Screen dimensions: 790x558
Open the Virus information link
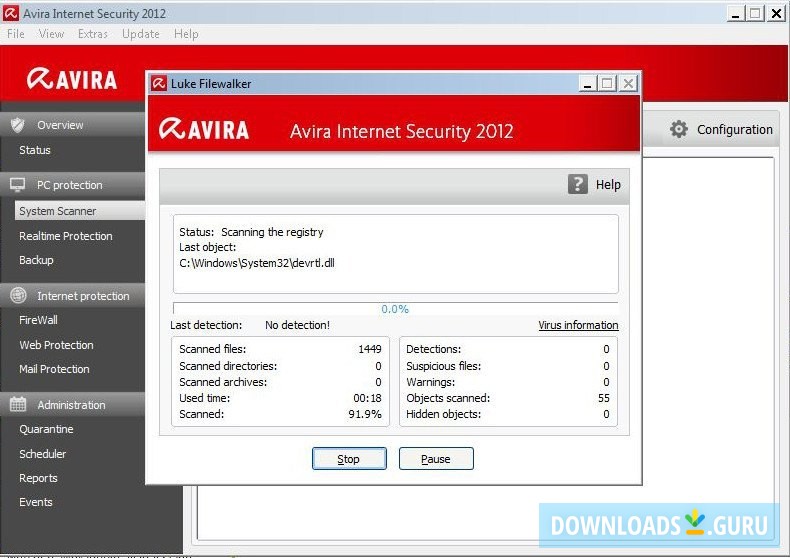pyautogui.click(x=578, y=325)
